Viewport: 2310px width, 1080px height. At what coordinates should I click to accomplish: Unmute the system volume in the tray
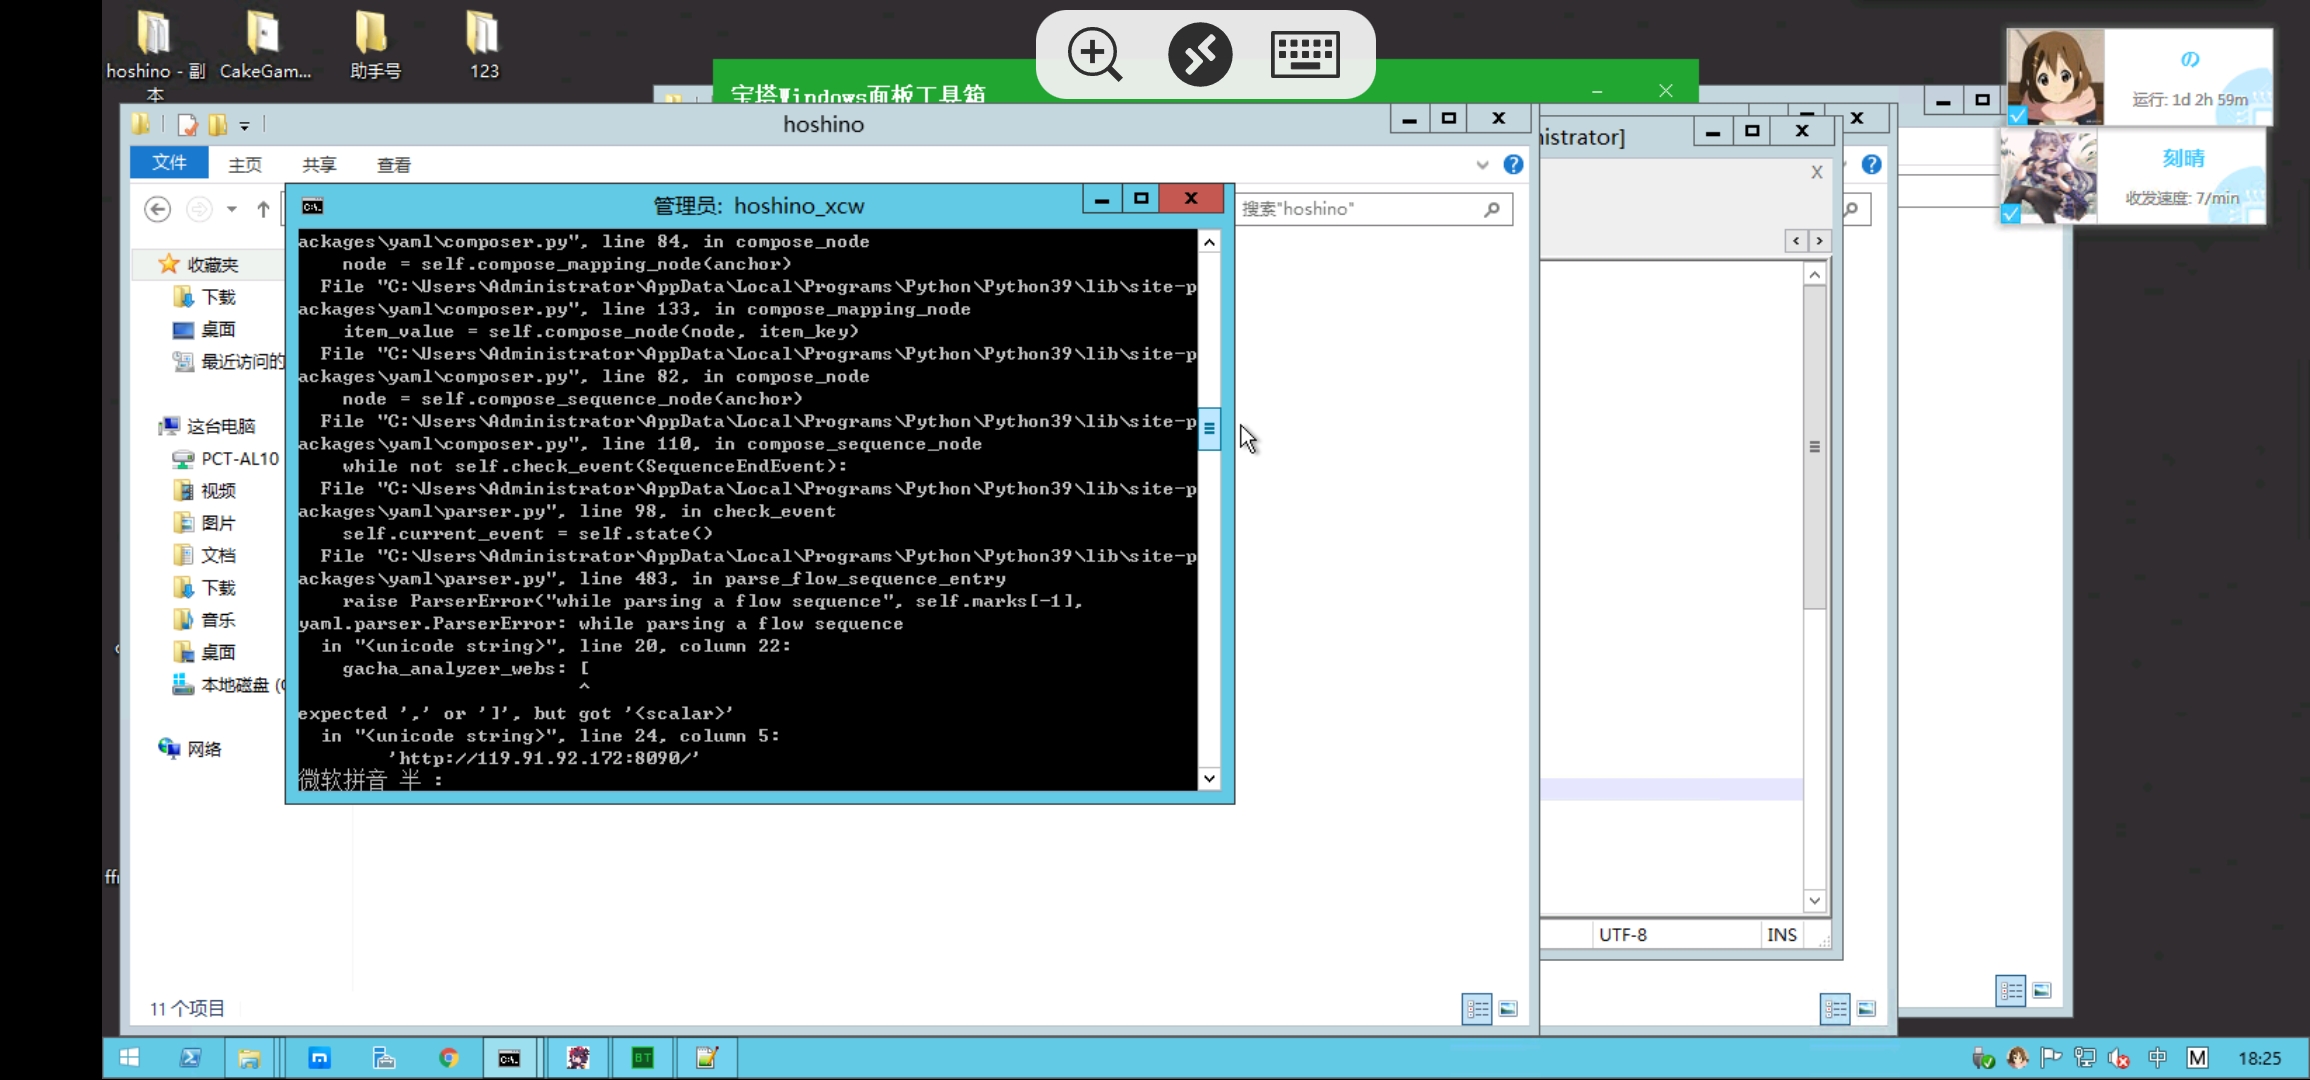(x=2120, y=1058)
